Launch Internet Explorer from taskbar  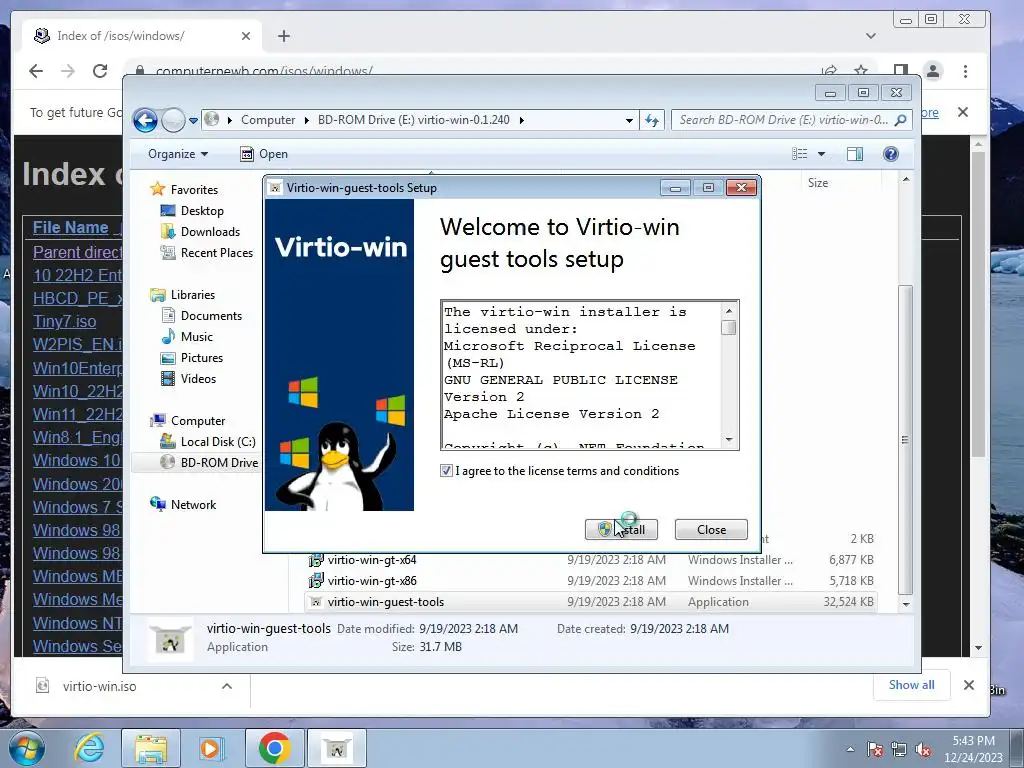tap(89, 748)
